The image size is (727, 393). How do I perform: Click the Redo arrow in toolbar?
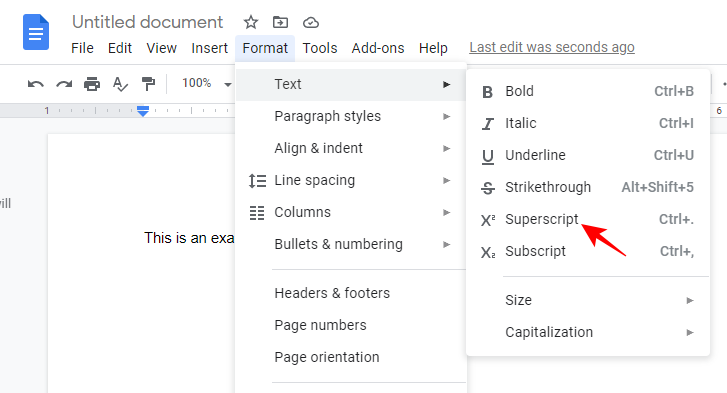tap(64, 84)
